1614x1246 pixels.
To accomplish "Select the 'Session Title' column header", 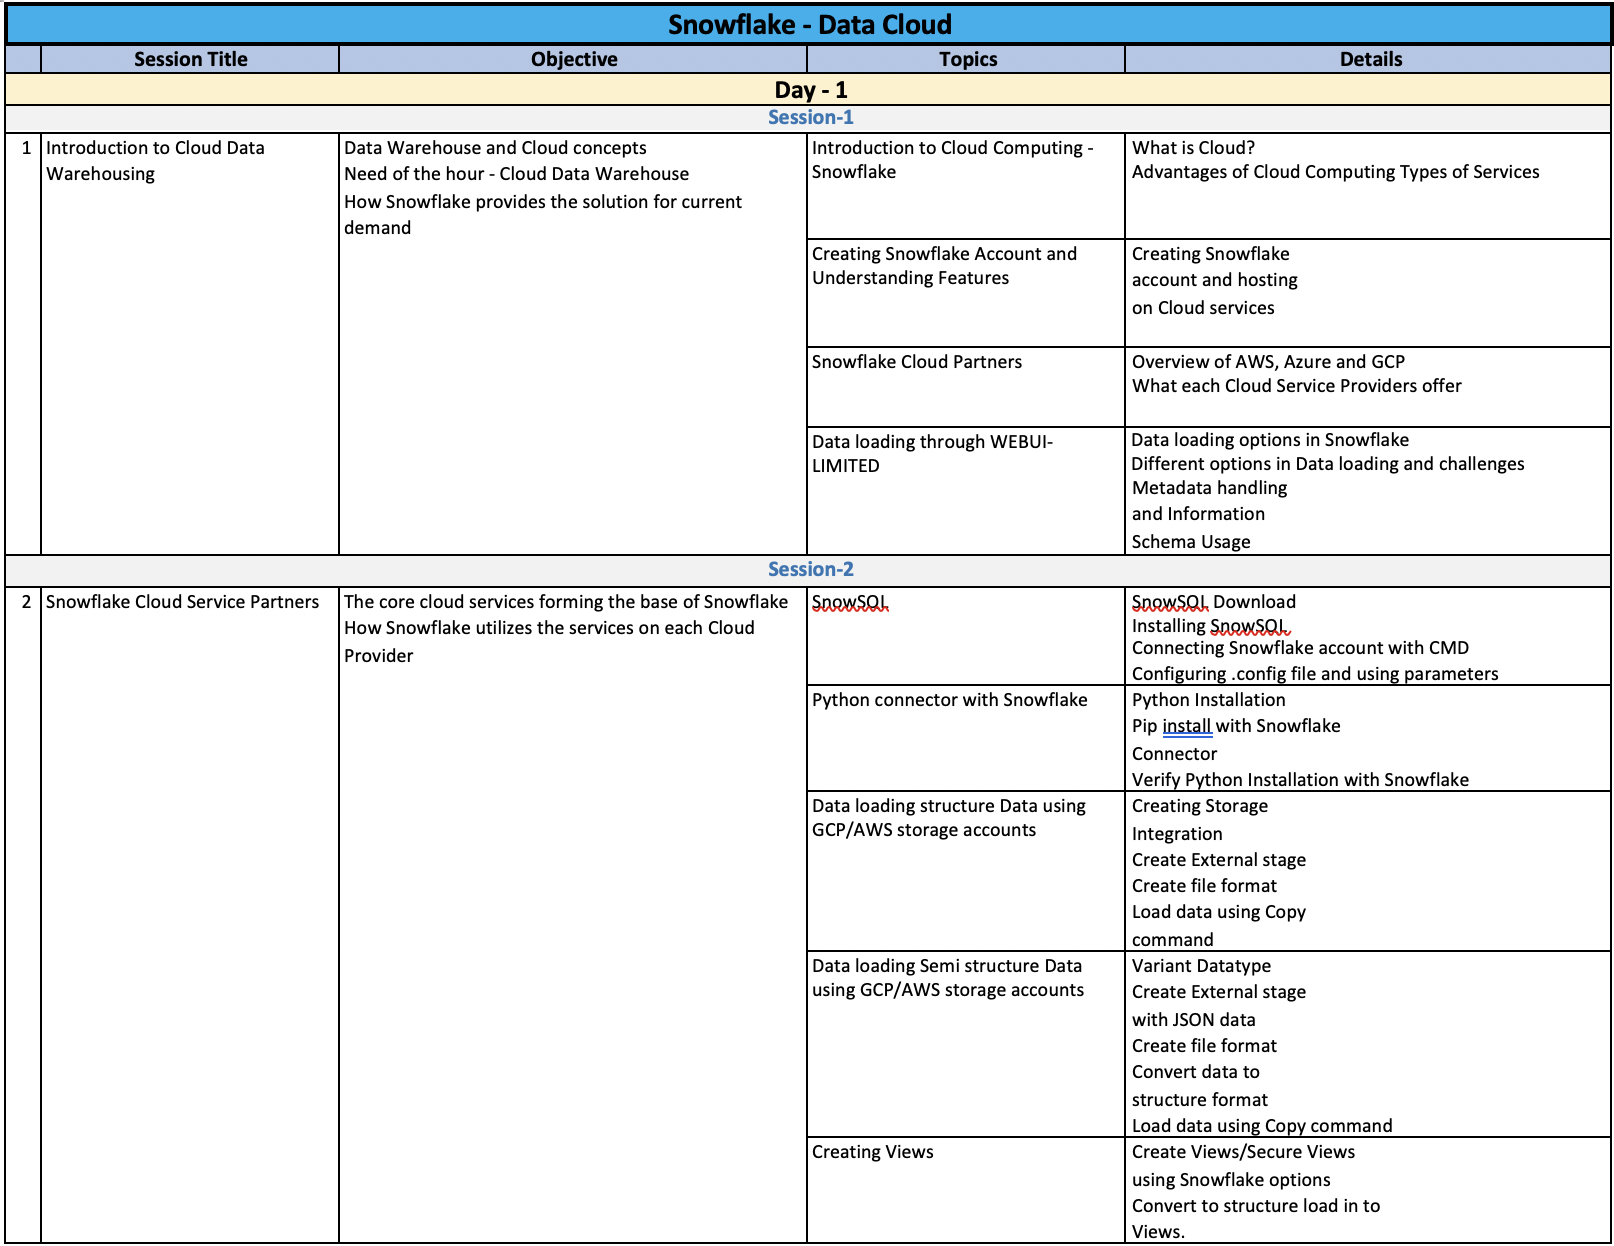I will 190,59.
